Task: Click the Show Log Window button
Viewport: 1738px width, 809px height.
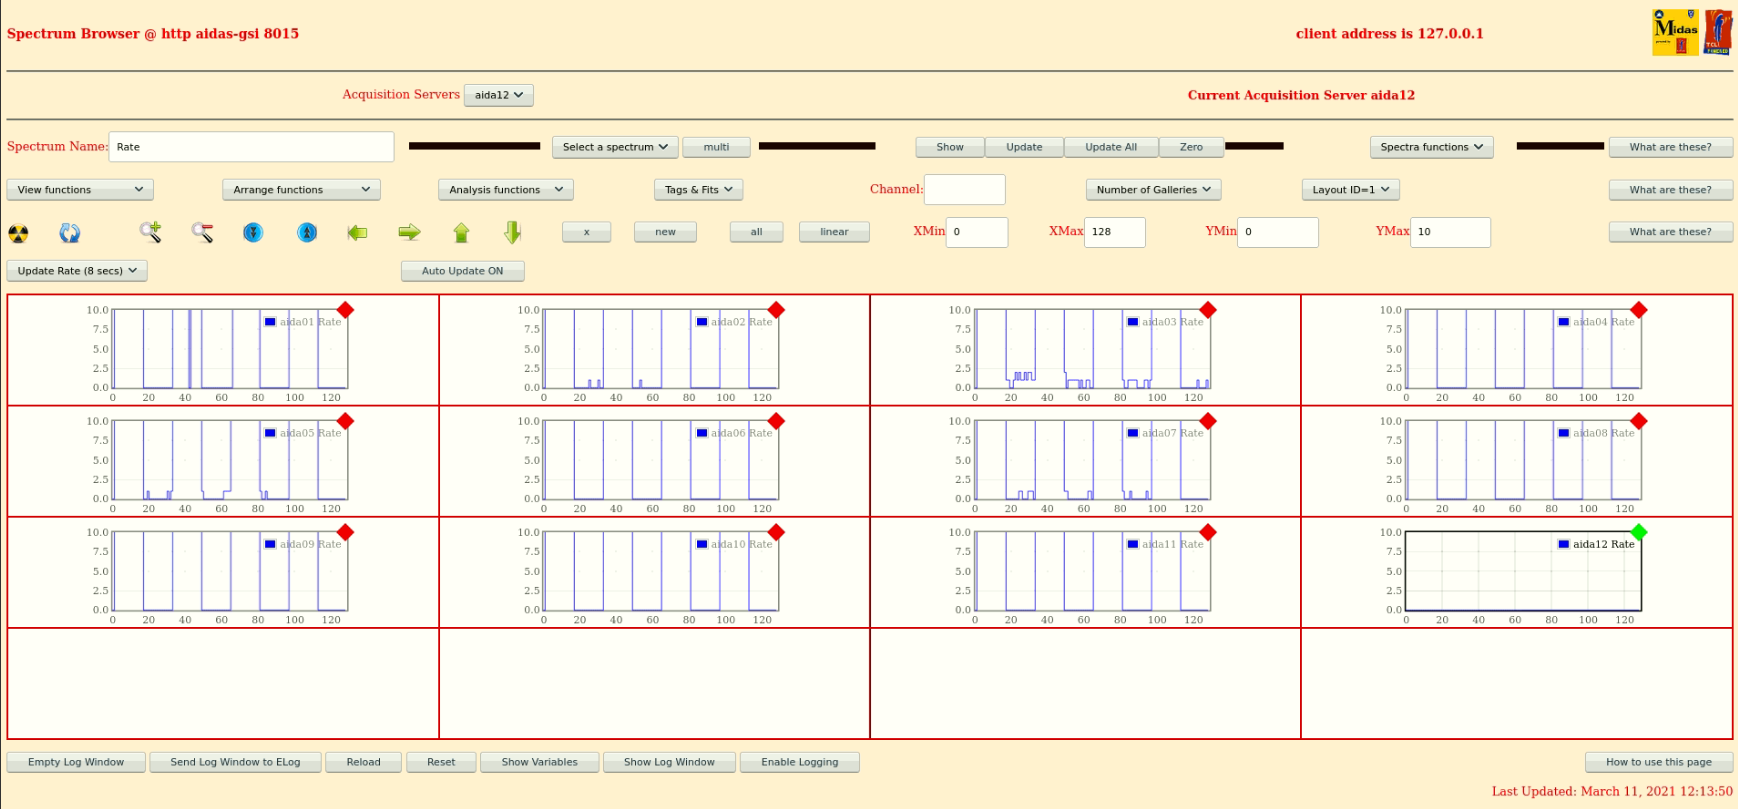Action: click(669, 762)
